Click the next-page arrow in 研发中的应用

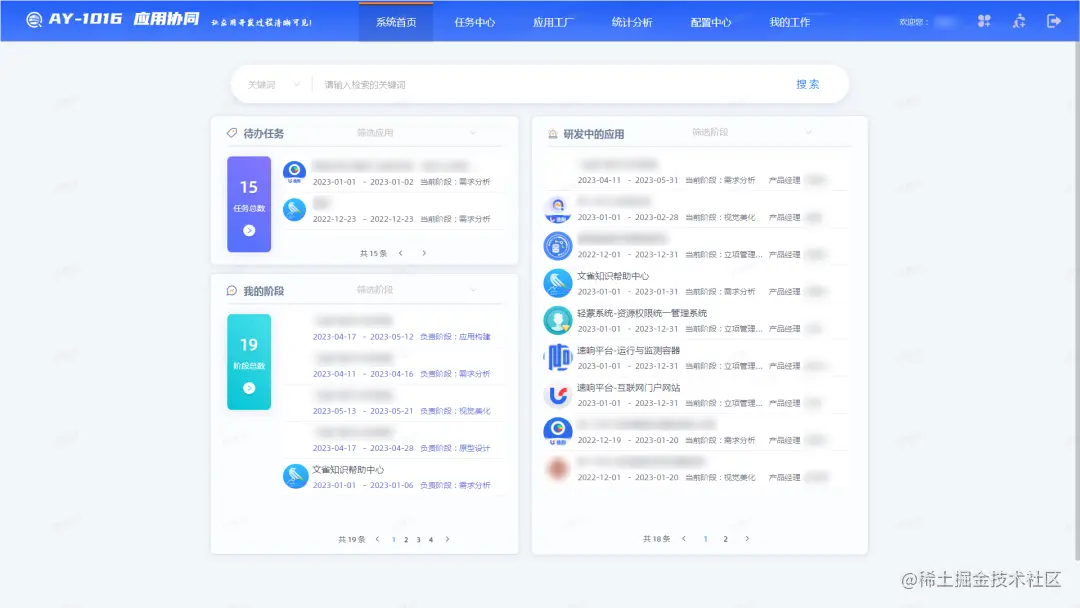(747, 538)
